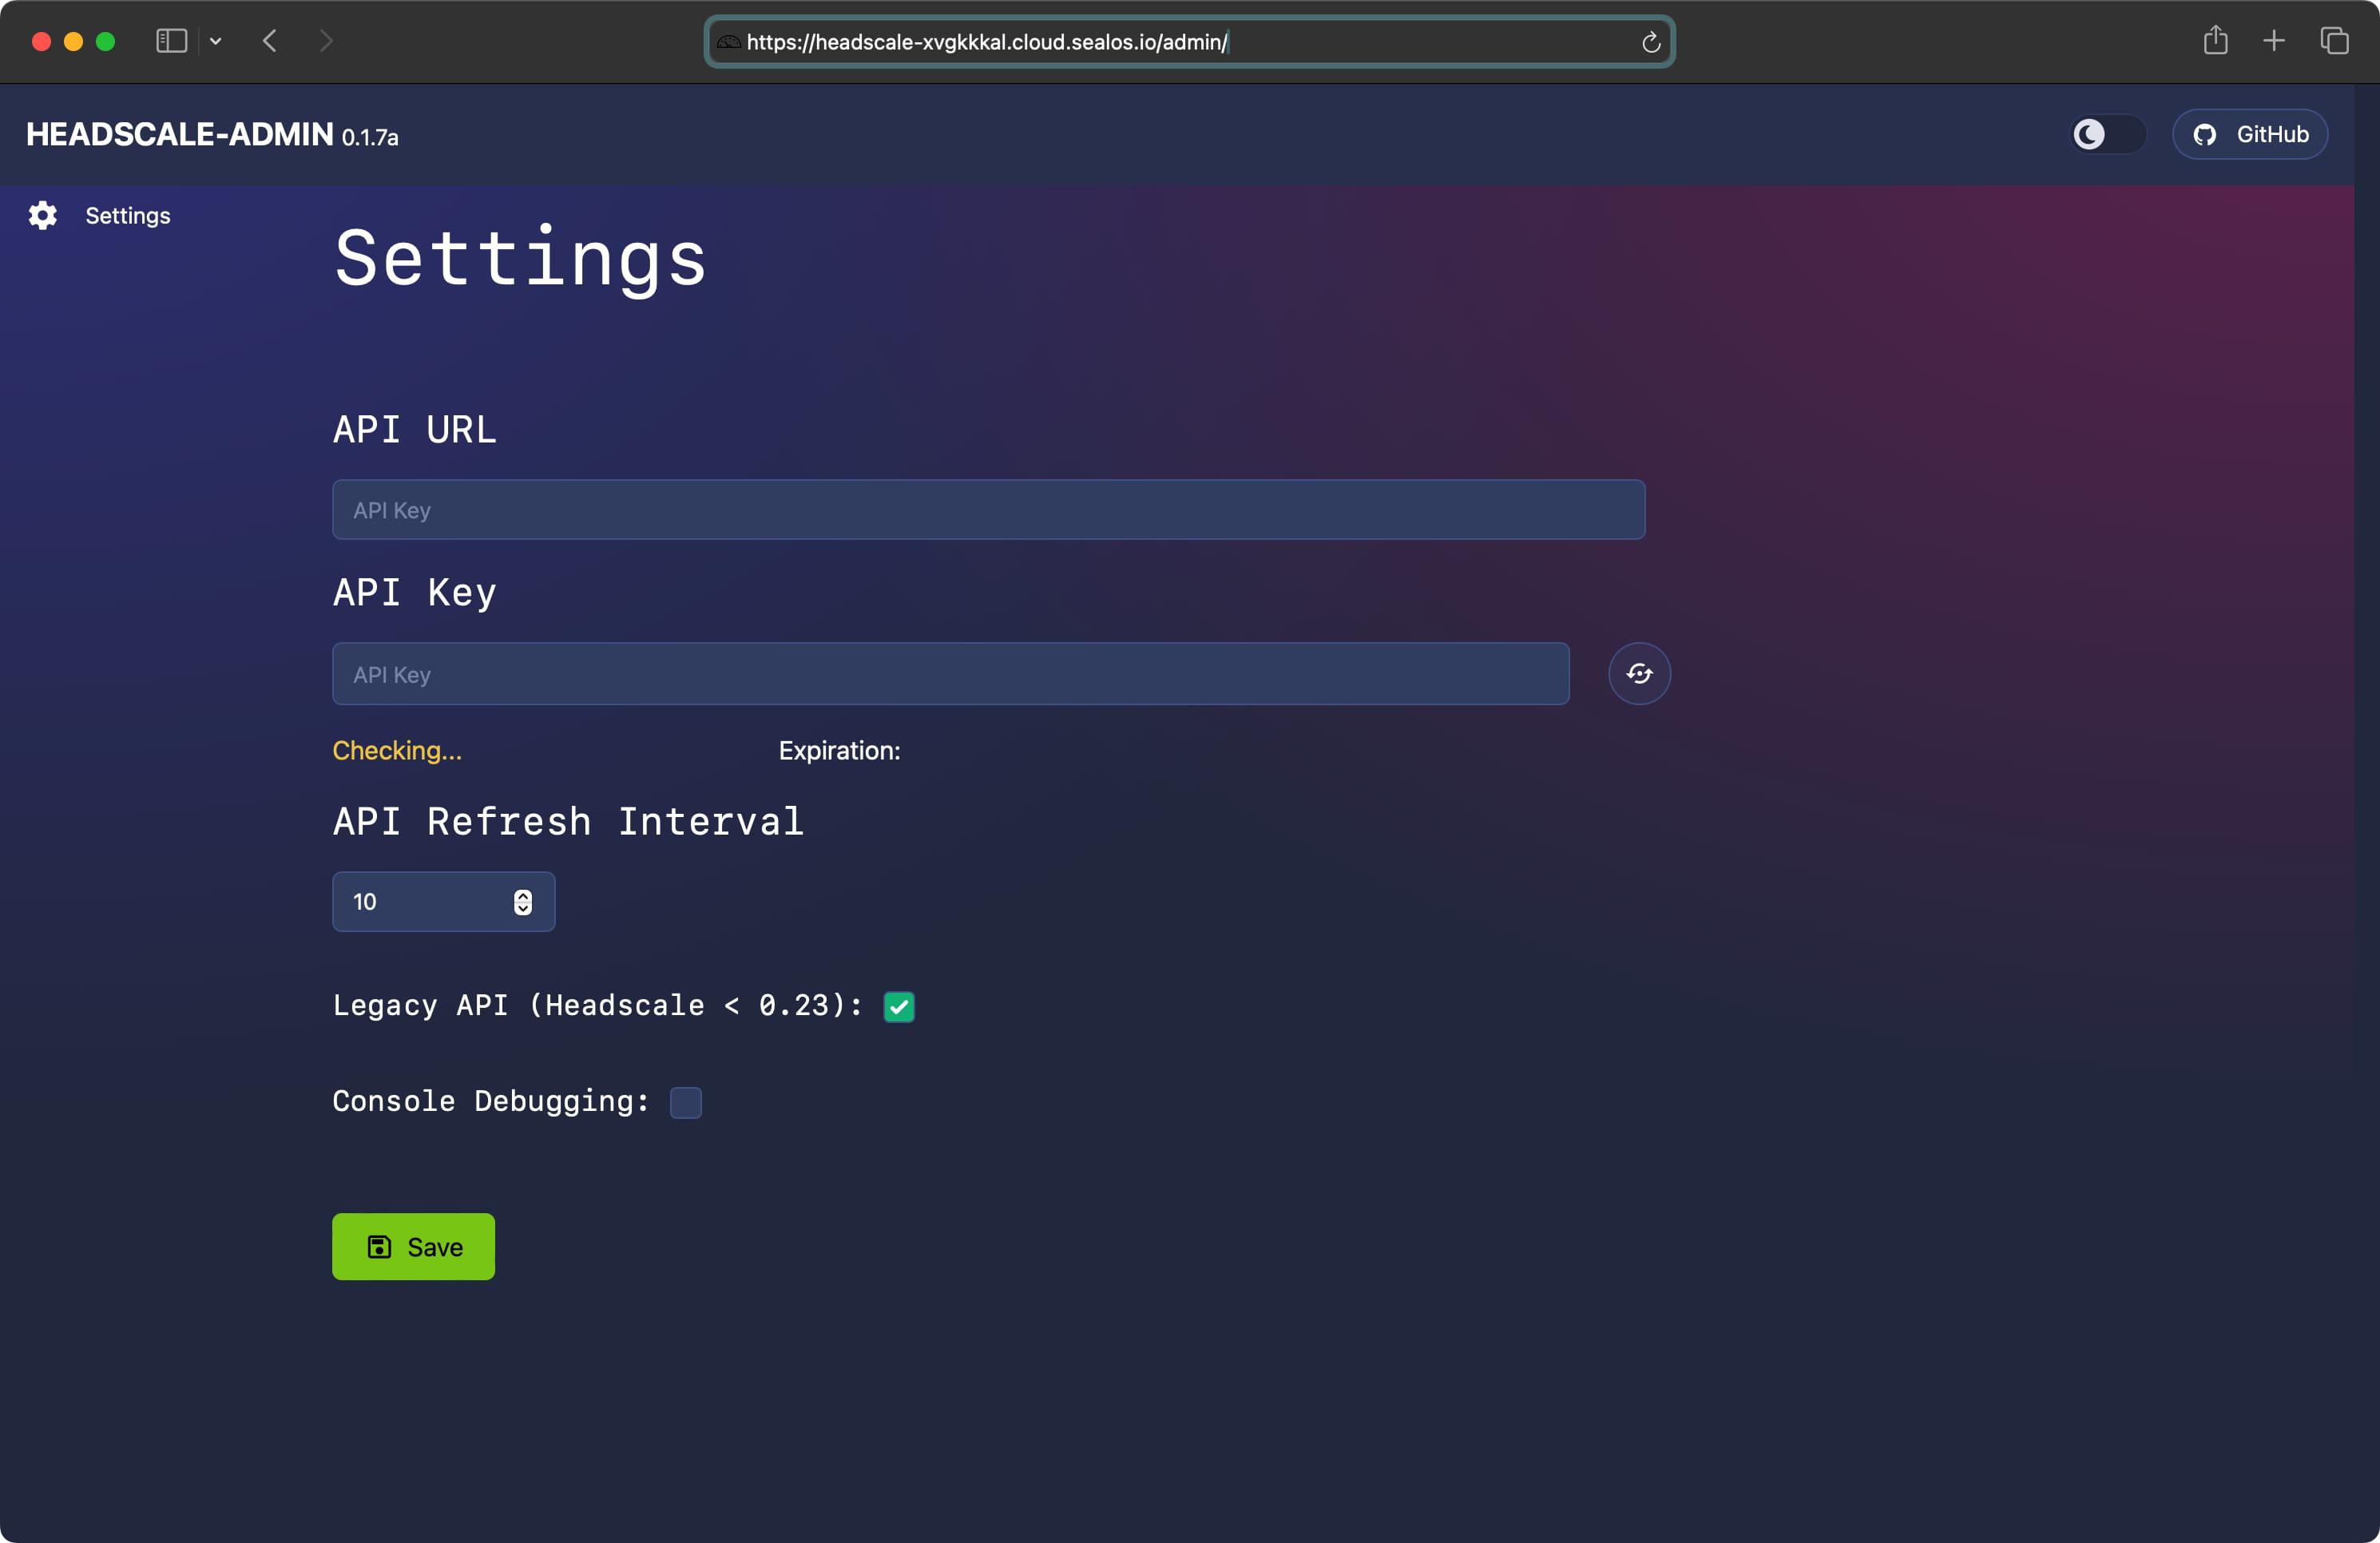Open the Settings sidebar menu item
The width and height of the screenshot is (2380, 1543).
[x=127, y=215]
